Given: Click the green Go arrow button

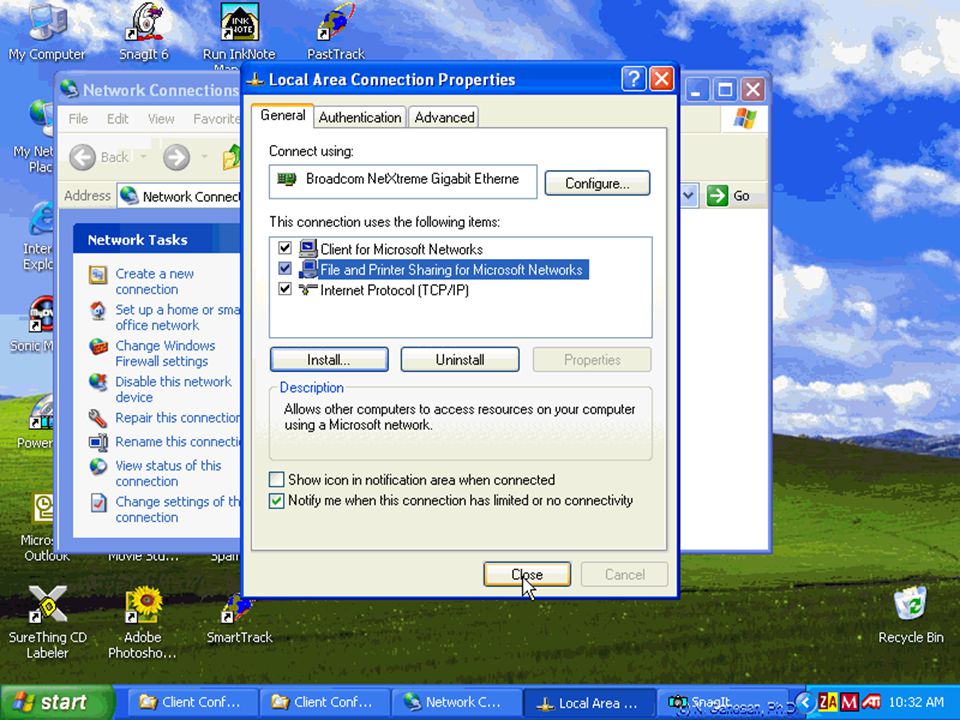Looking at the screenshot, I should point(717,196).
